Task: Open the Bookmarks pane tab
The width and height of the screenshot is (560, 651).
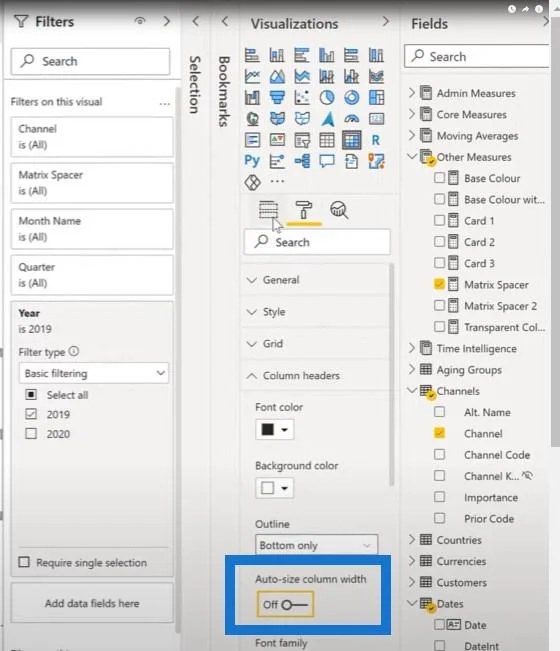Action: (224, 91)
